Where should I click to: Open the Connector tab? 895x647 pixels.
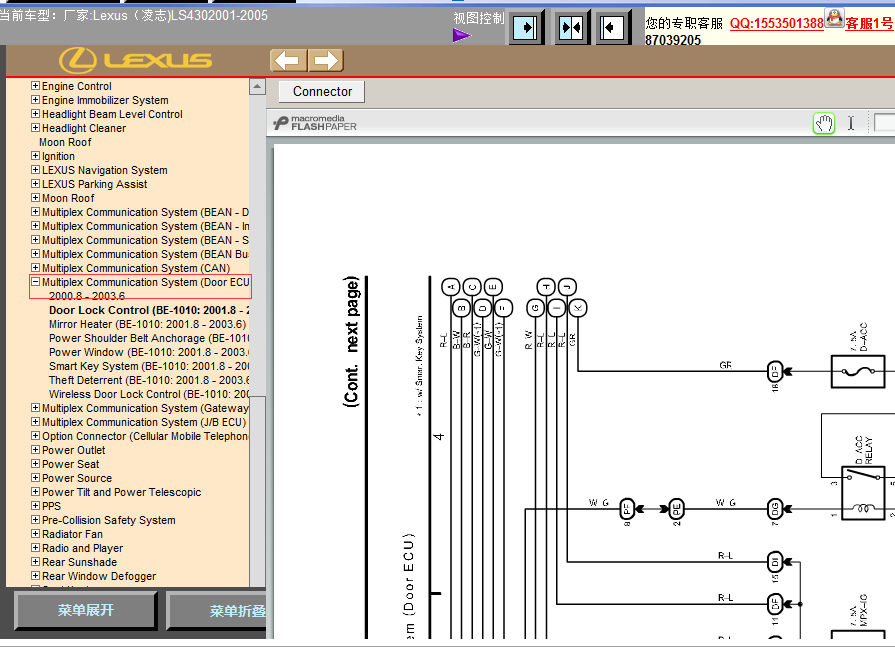click(x=322, y=91)
